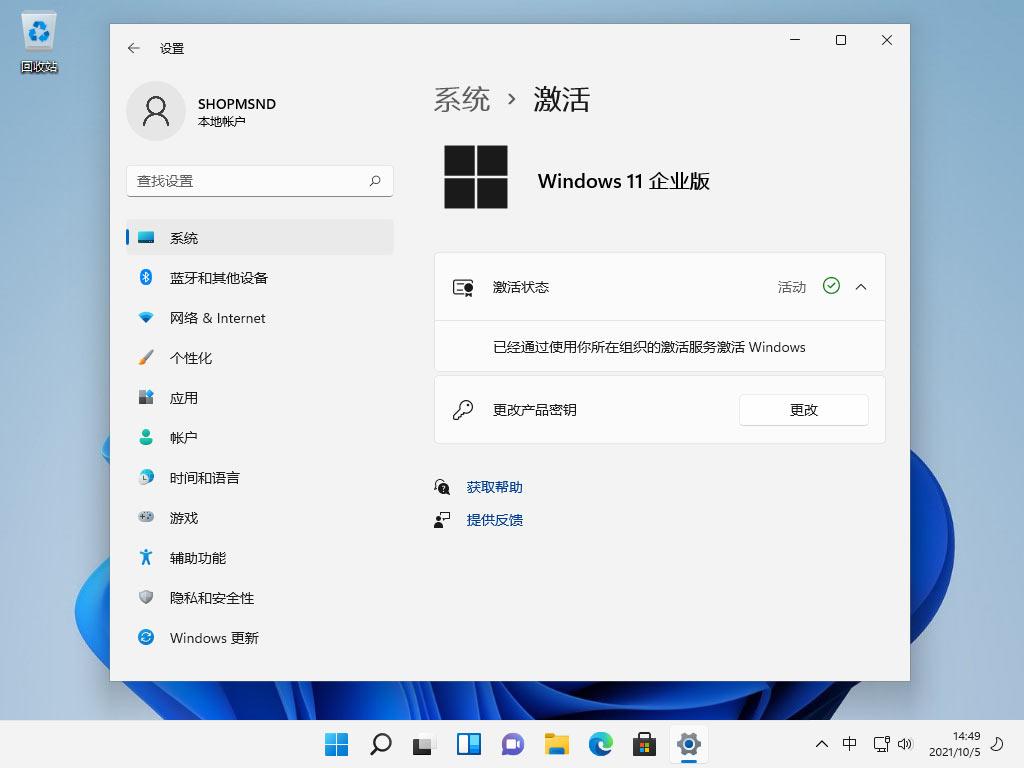Select 蓝牙和其他设备 in the sidebar
Viewport: 1024px width, 768px height.
point(218,278)
